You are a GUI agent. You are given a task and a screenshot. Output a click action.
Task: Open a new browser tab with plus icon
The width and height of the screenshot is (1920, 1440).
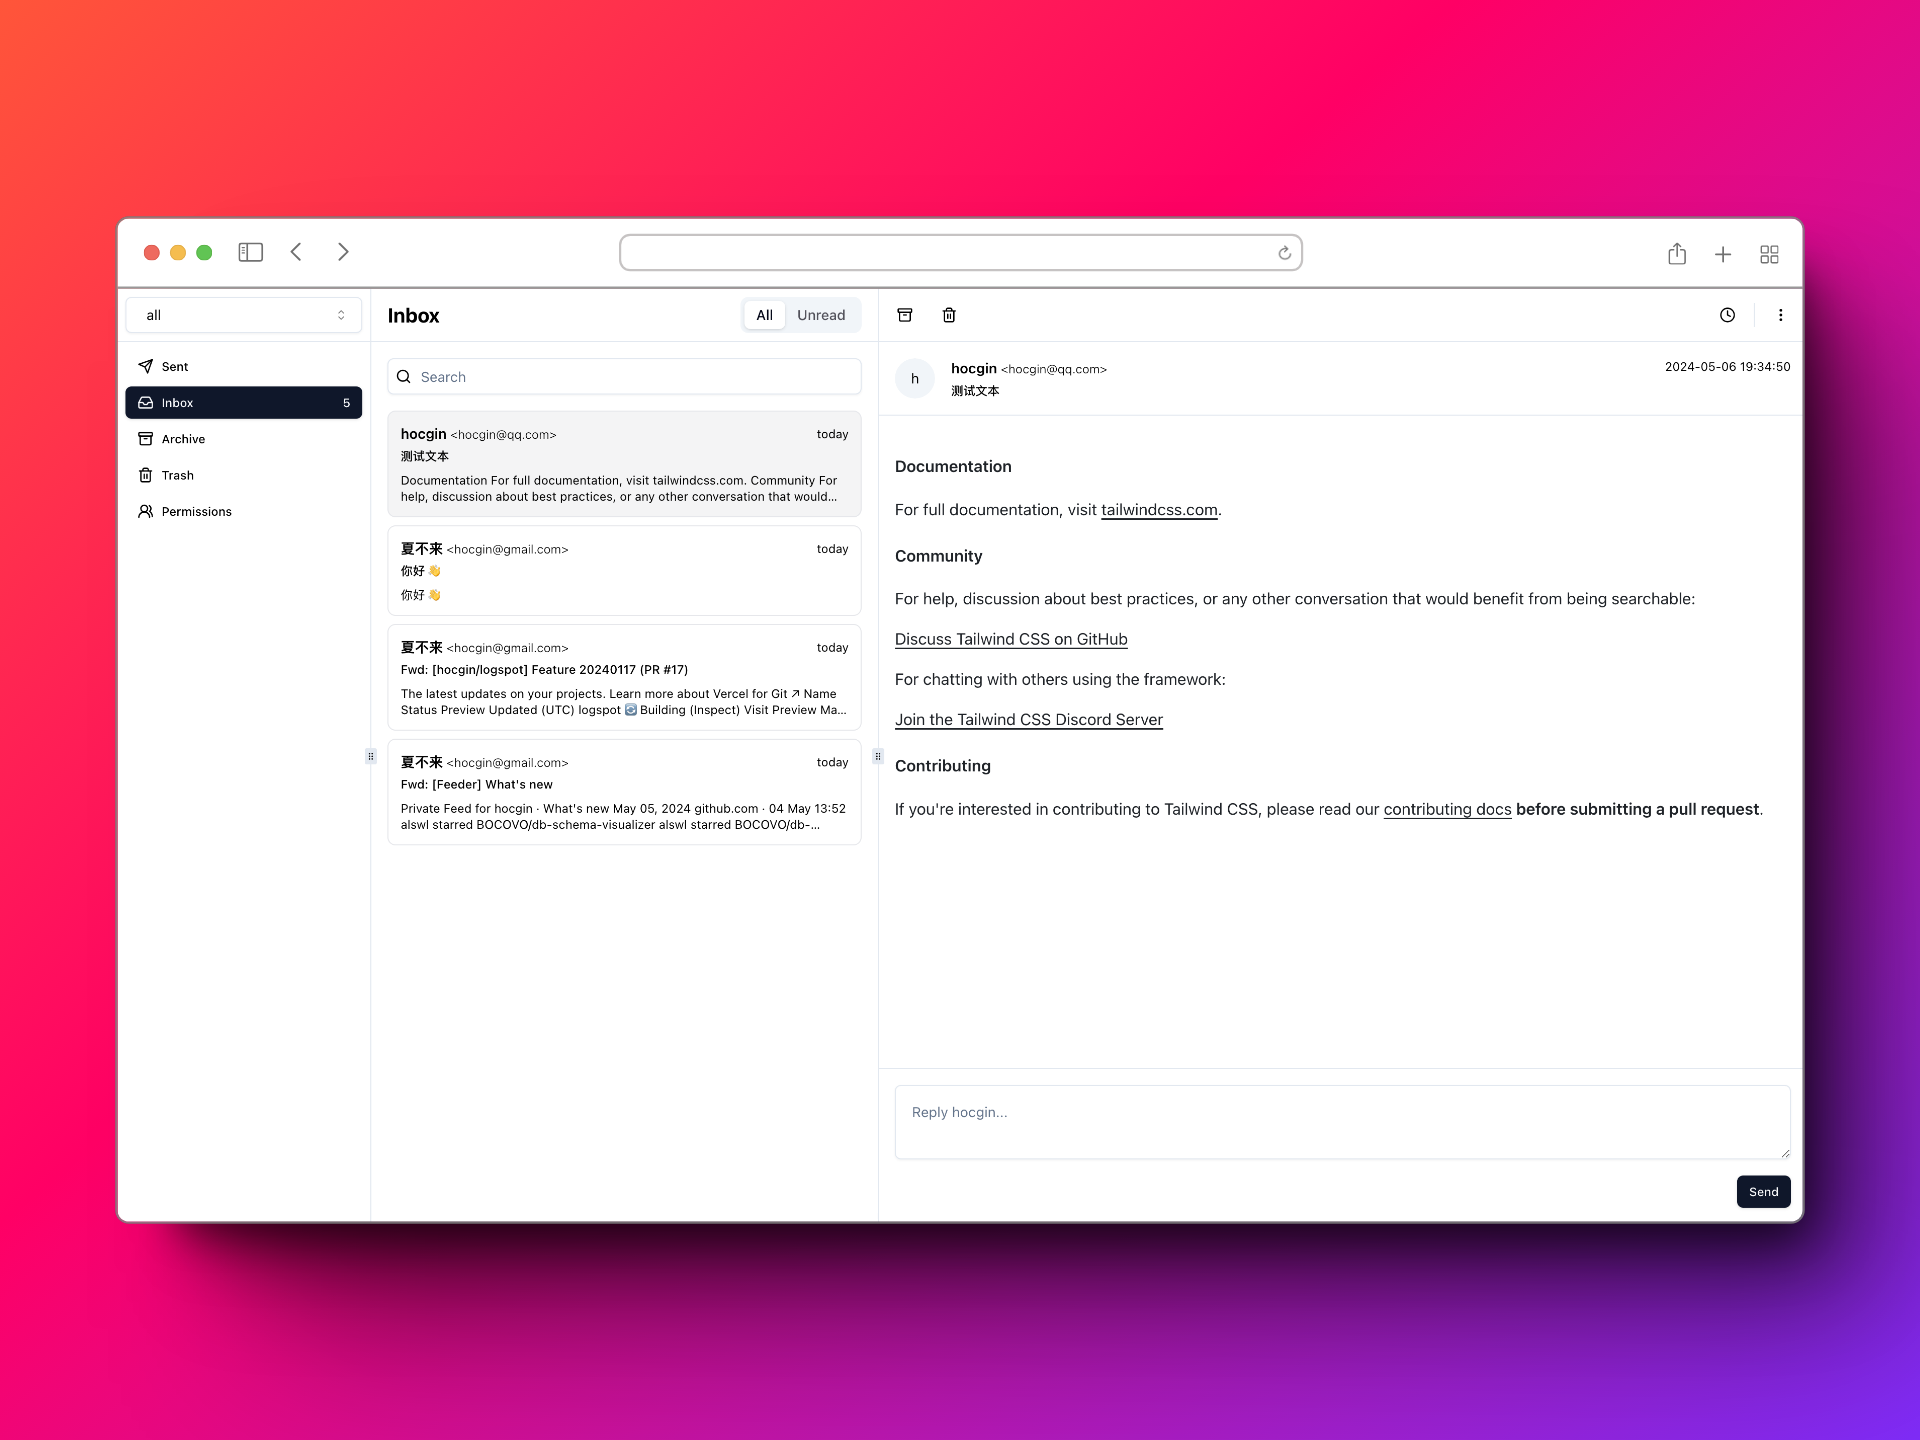point(1723,254)
